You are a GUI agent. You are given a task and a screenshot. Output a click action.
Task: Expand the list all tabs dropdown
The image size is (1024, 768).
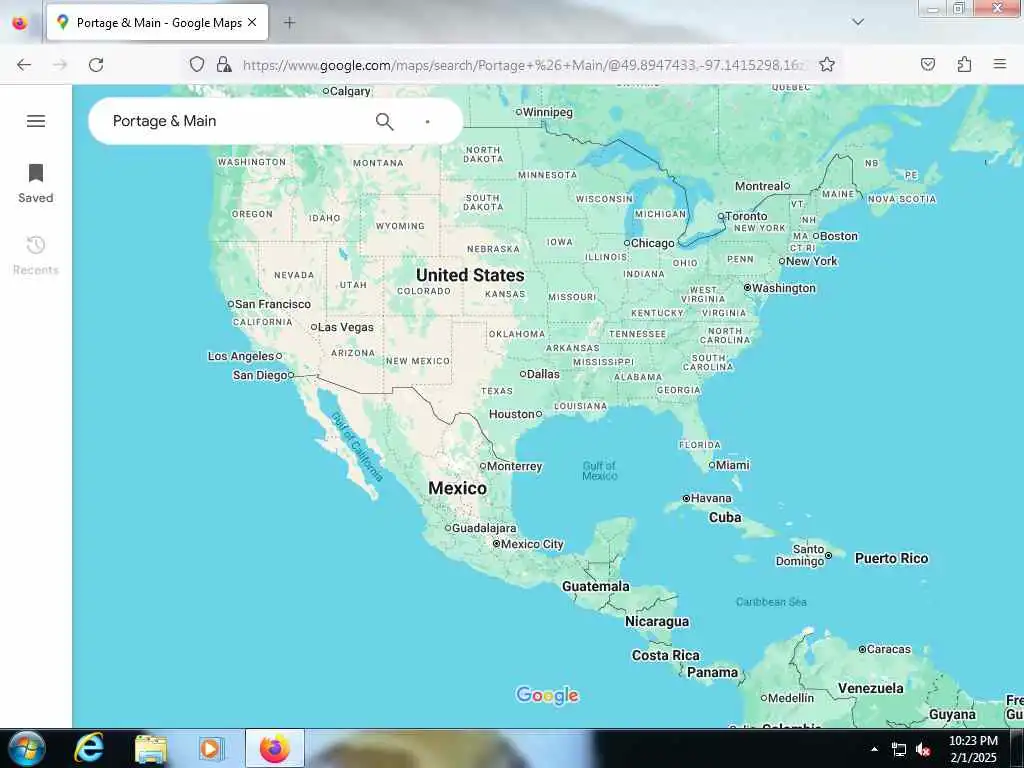click(858, 22)
